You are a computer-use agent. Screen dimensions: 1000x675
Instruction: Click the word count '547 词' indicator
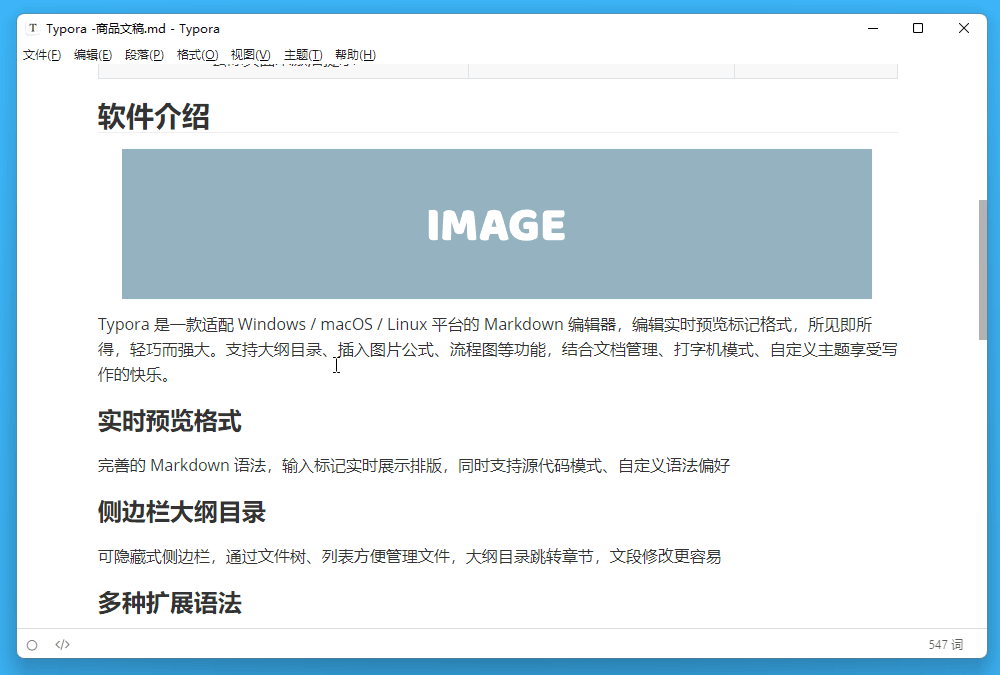point(945,644)
